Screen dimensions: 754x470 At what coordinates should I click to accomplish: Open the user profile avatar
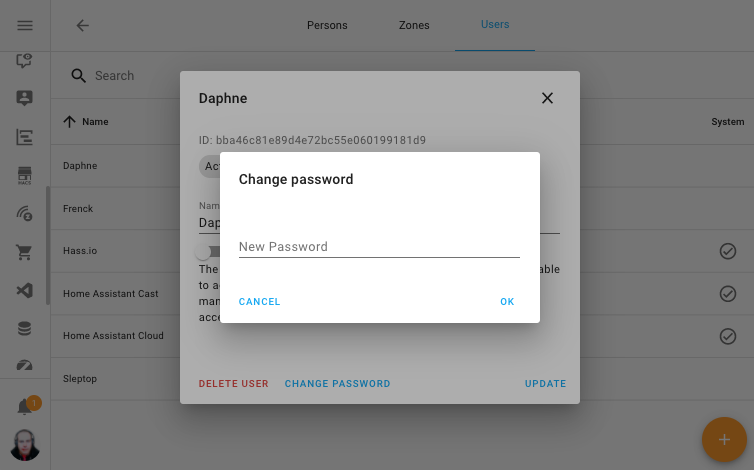25,445
